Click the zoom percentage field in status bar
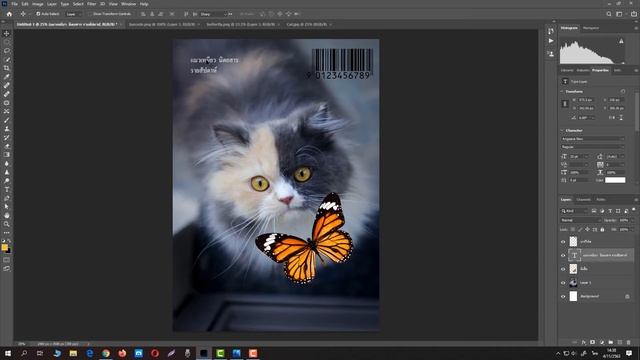 pyautogui.click(x=22, y=344)
